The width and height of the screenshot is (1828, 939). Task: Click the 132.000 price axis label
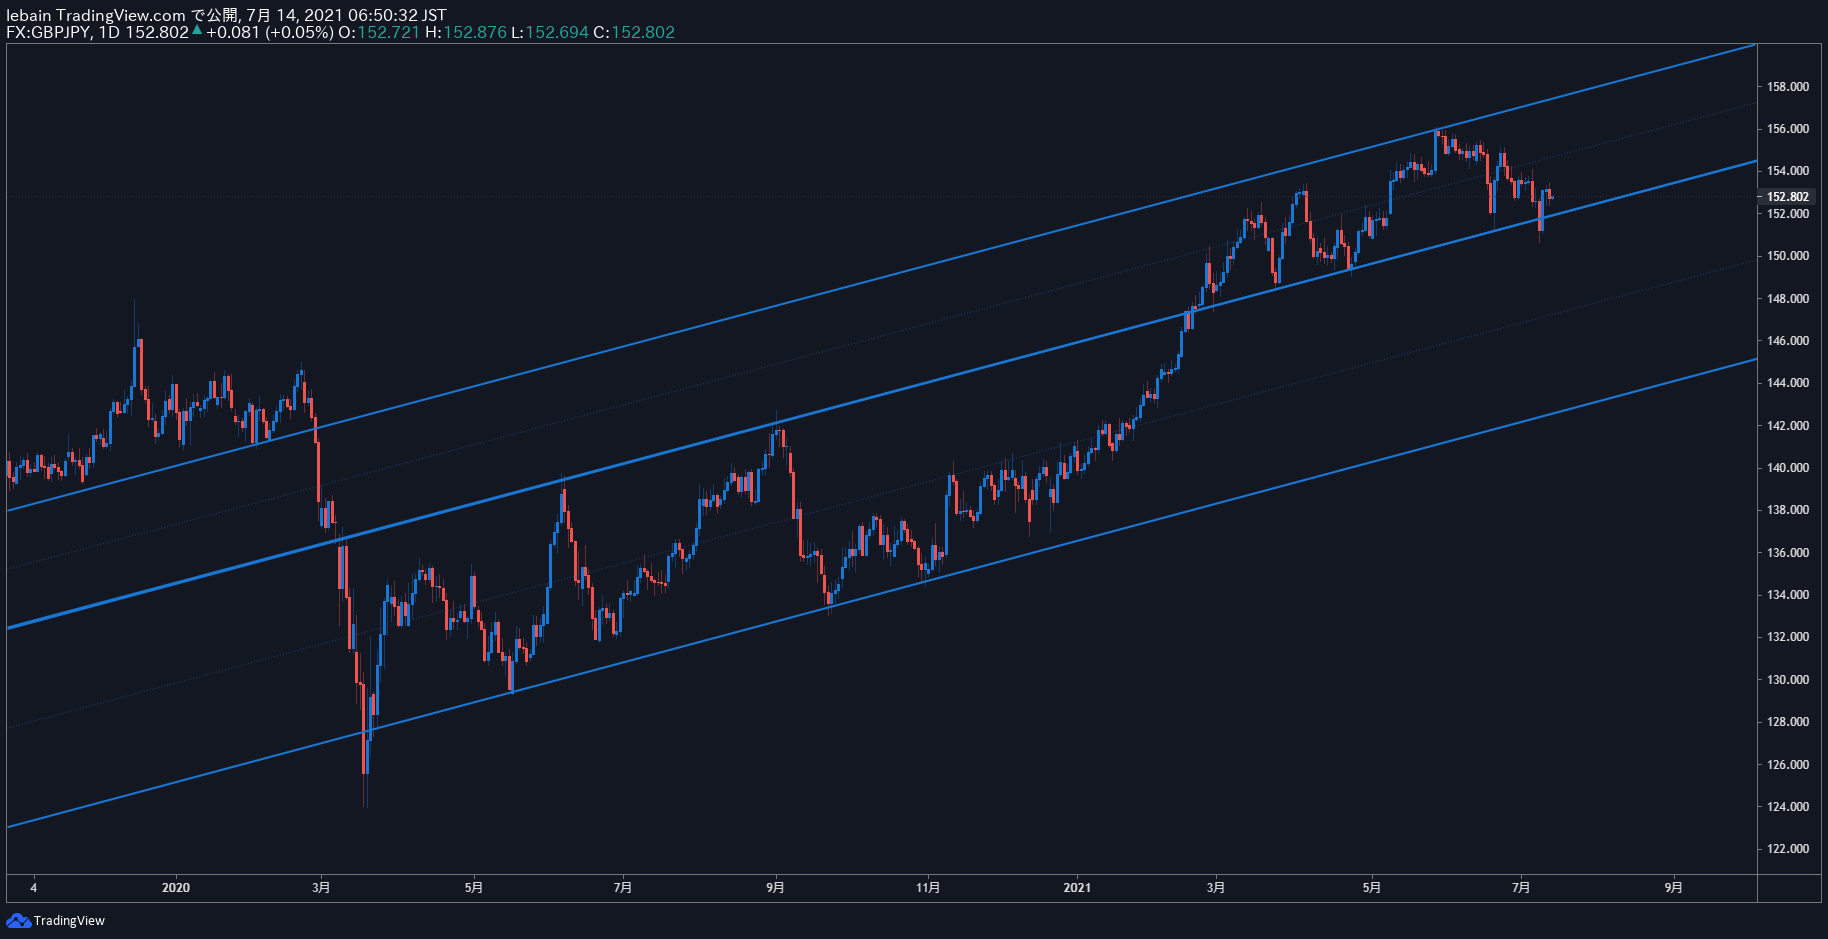(1788, 637)
